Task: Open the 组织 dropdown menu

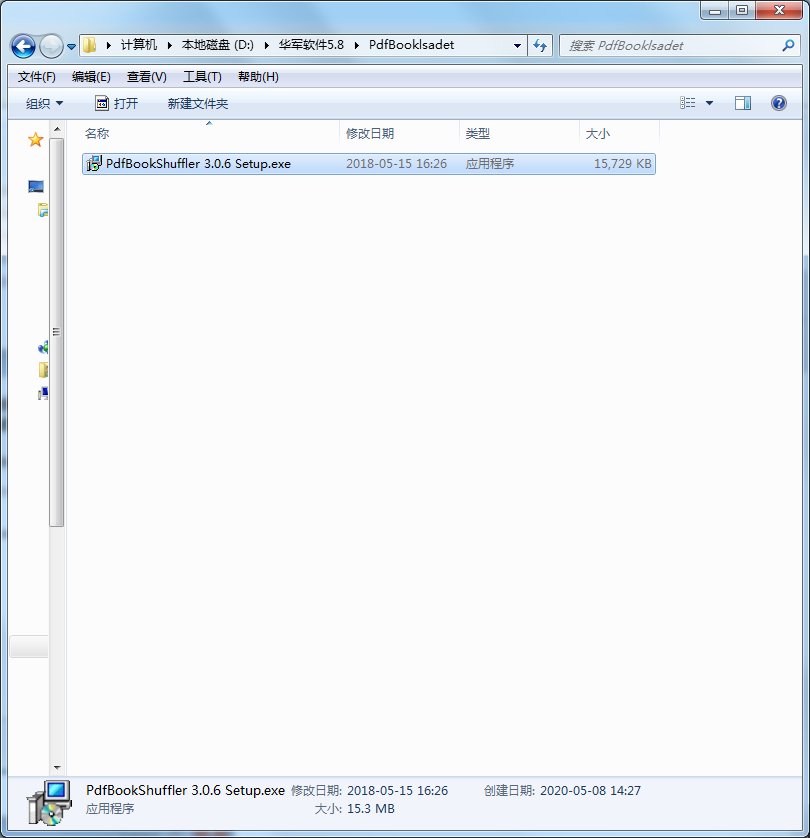Action: tap(44, 103)
